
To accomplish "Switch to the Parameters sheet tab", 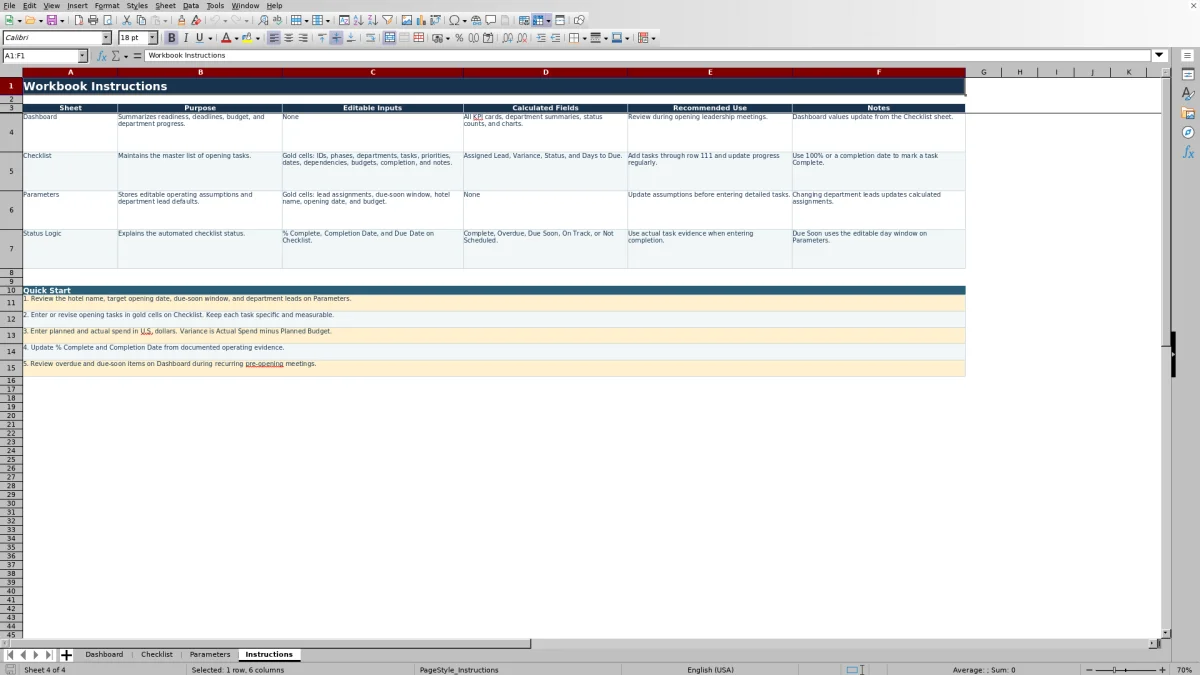I will (x=210, y=655).
